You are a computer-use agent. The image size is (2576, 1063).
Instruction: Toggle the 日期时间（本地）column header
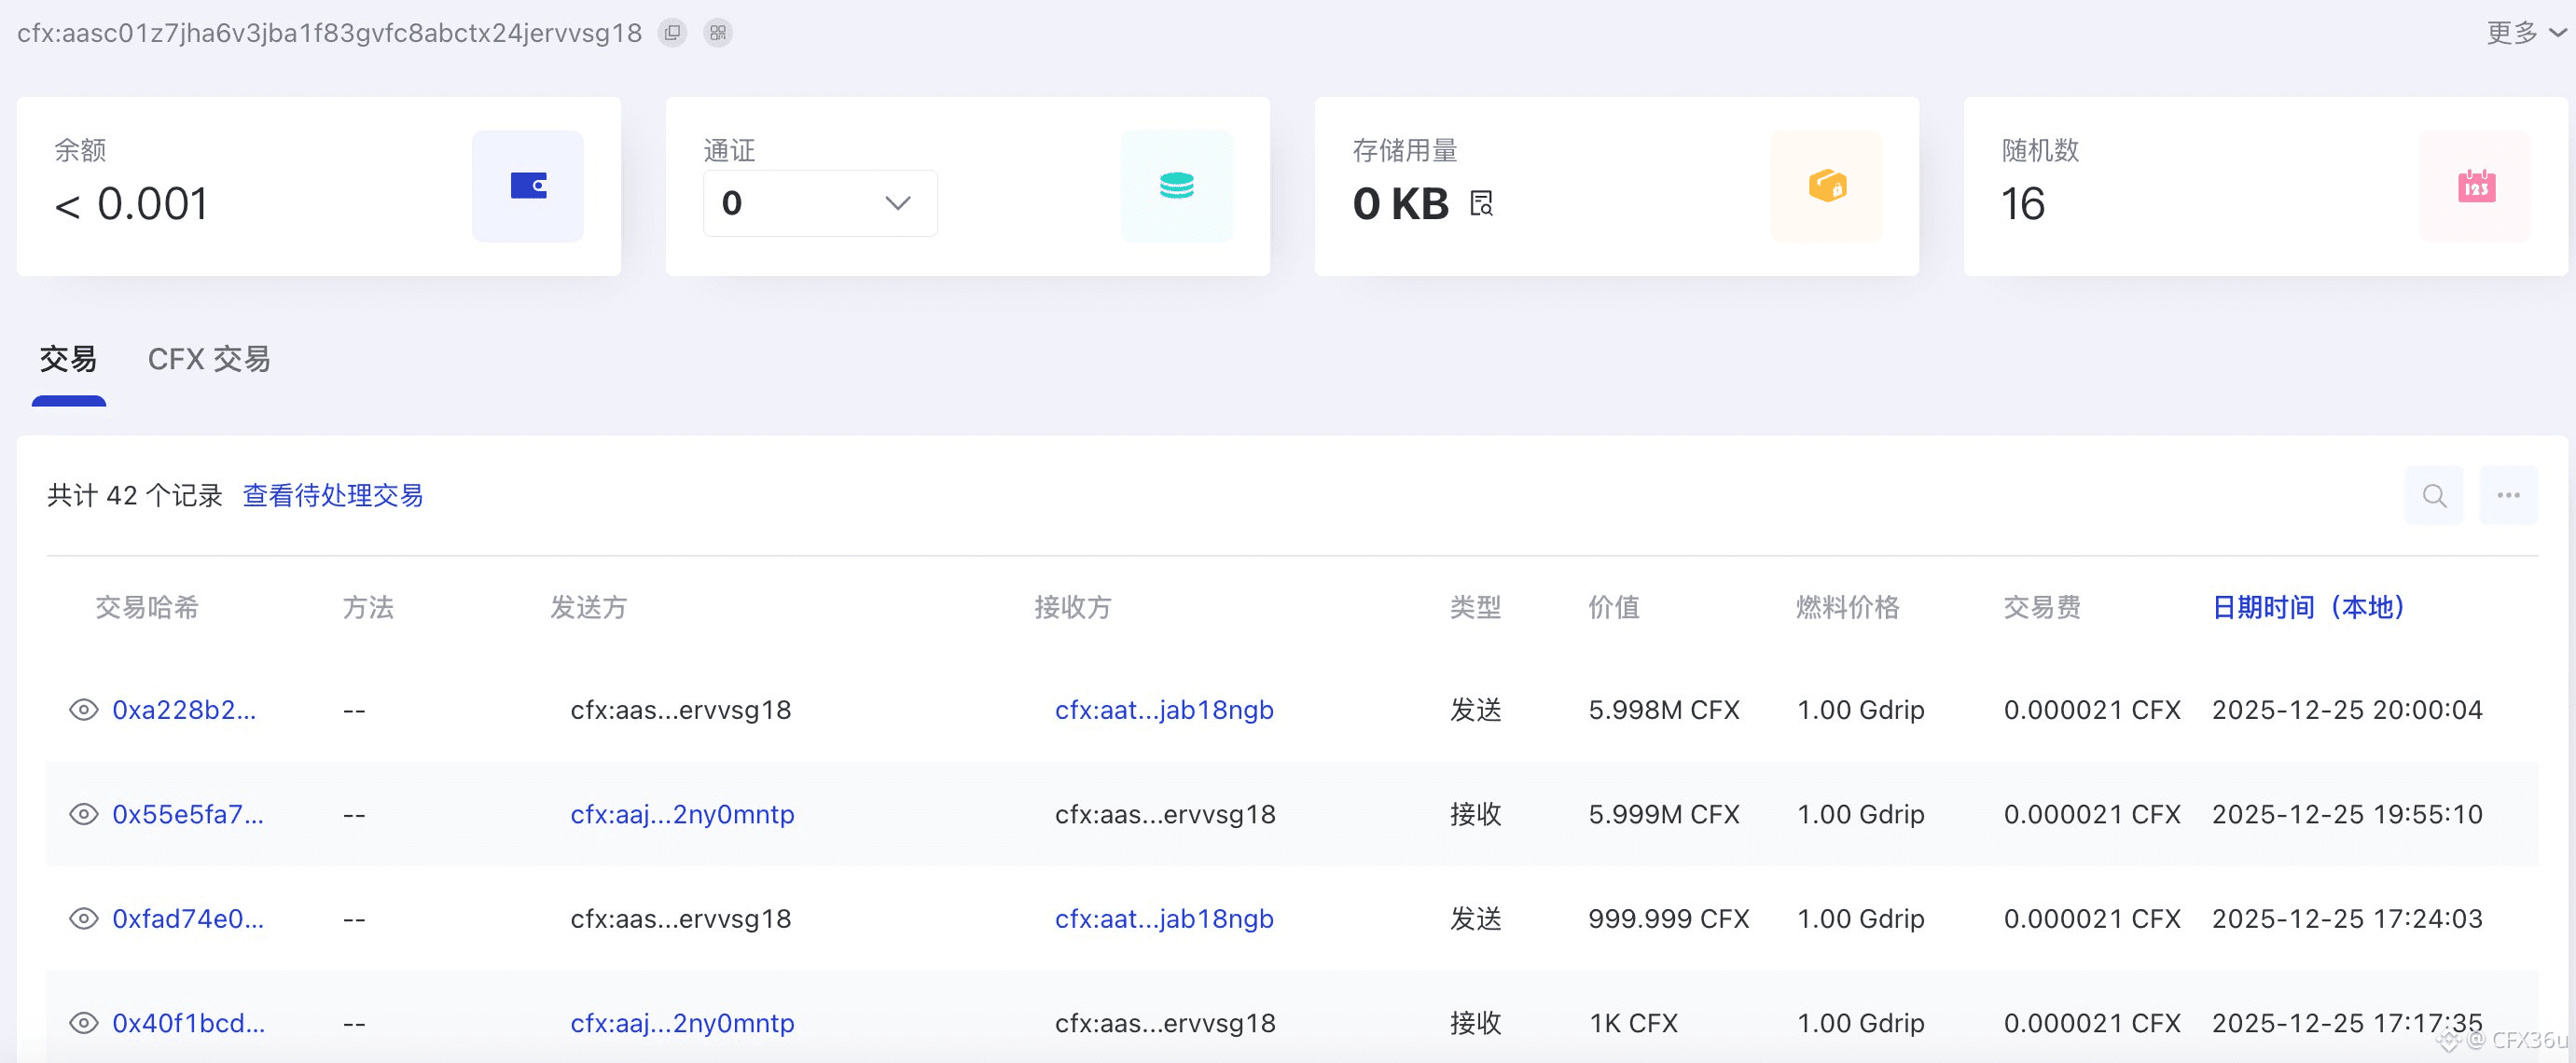click(x=2308, y=607)
